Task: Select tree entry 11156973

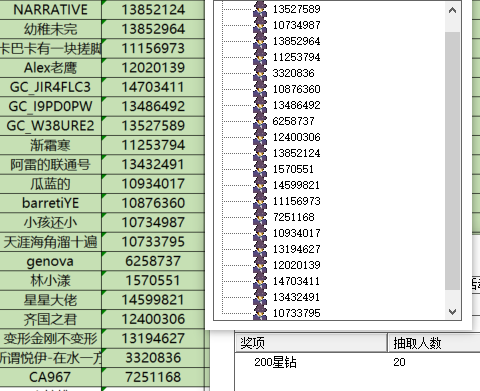Action: [296, 201]
